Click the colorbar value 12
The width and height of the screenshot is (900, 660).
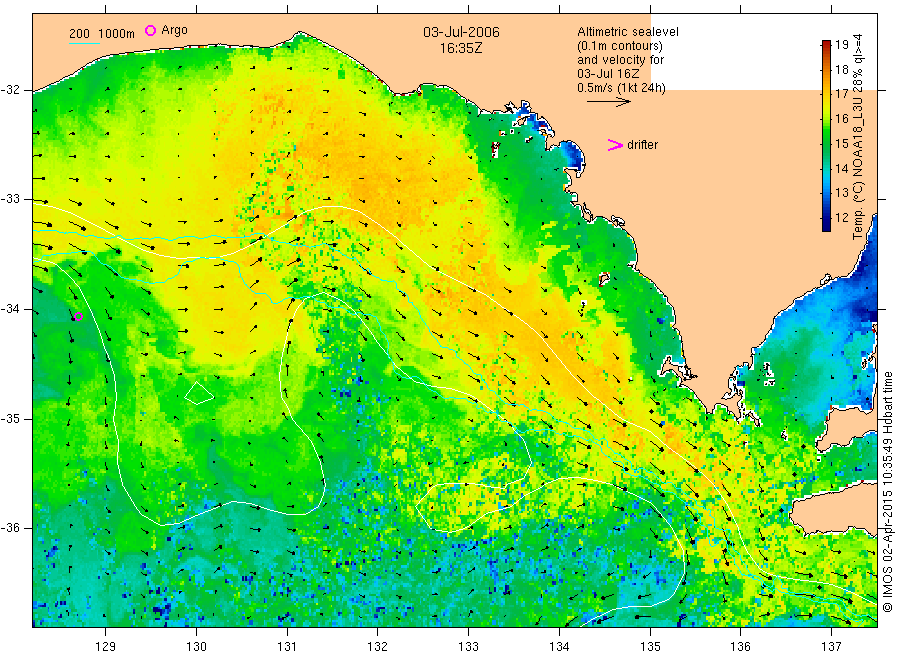841,218
